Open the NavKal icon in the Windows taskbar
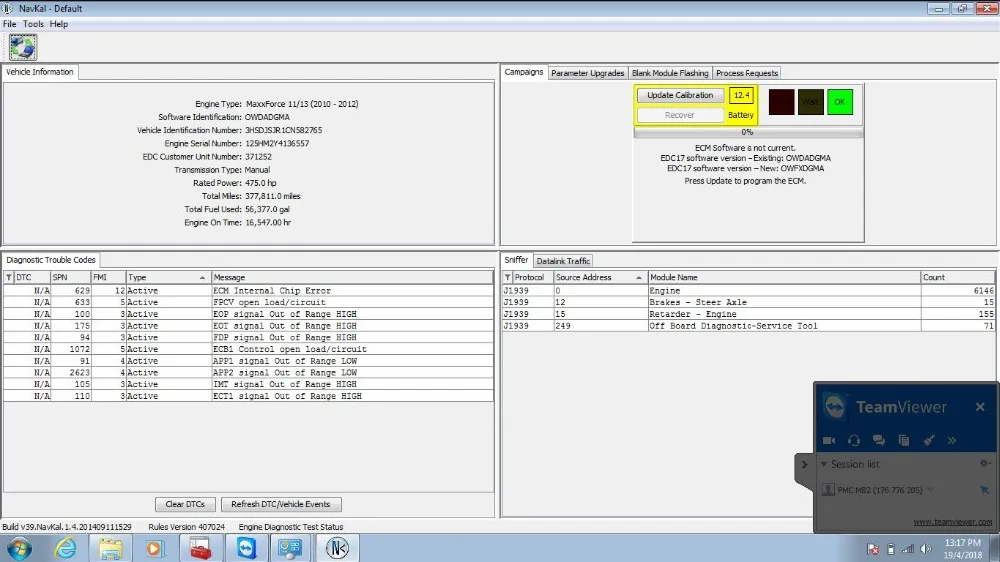Screen dimensions: 1000x562 (x=337, y=548)
